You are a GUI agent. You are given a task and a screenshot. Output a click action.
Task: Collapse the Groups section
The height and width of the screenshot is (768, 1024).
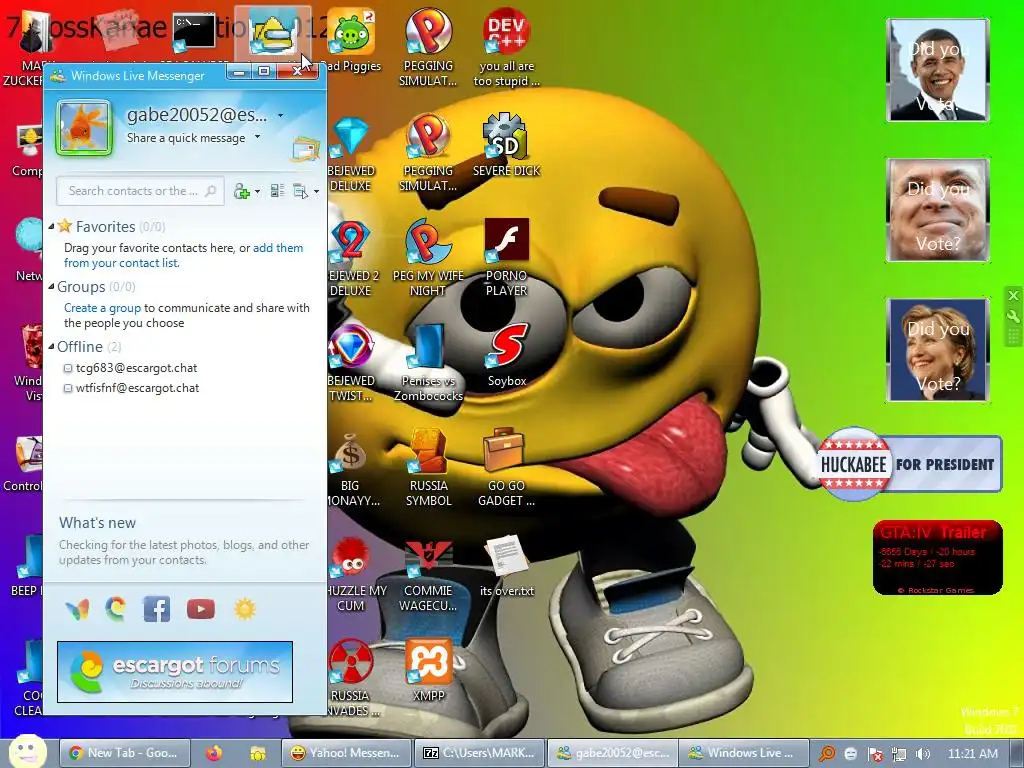pos(52,287)
